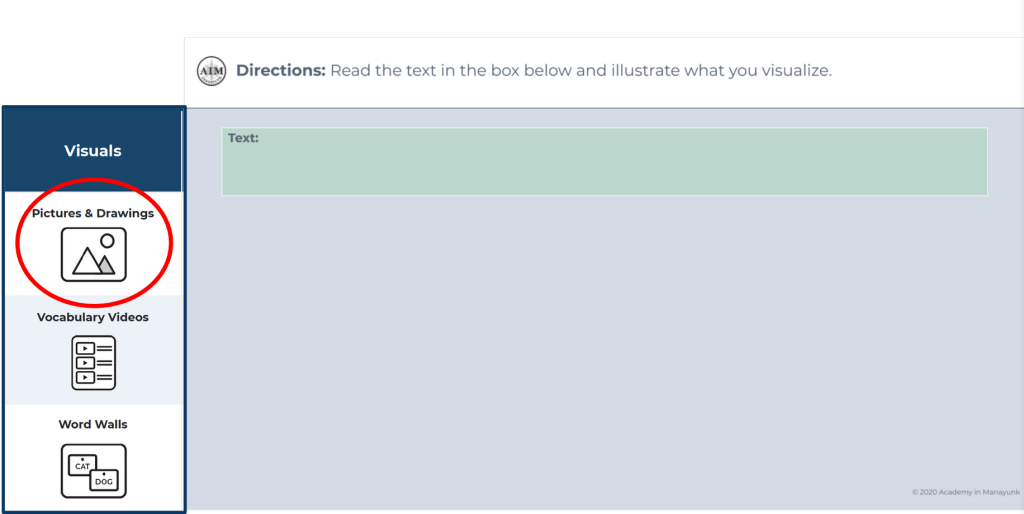Click the Visuals panel header
This screenshot has height=514, width=1024.
(93, 151)
